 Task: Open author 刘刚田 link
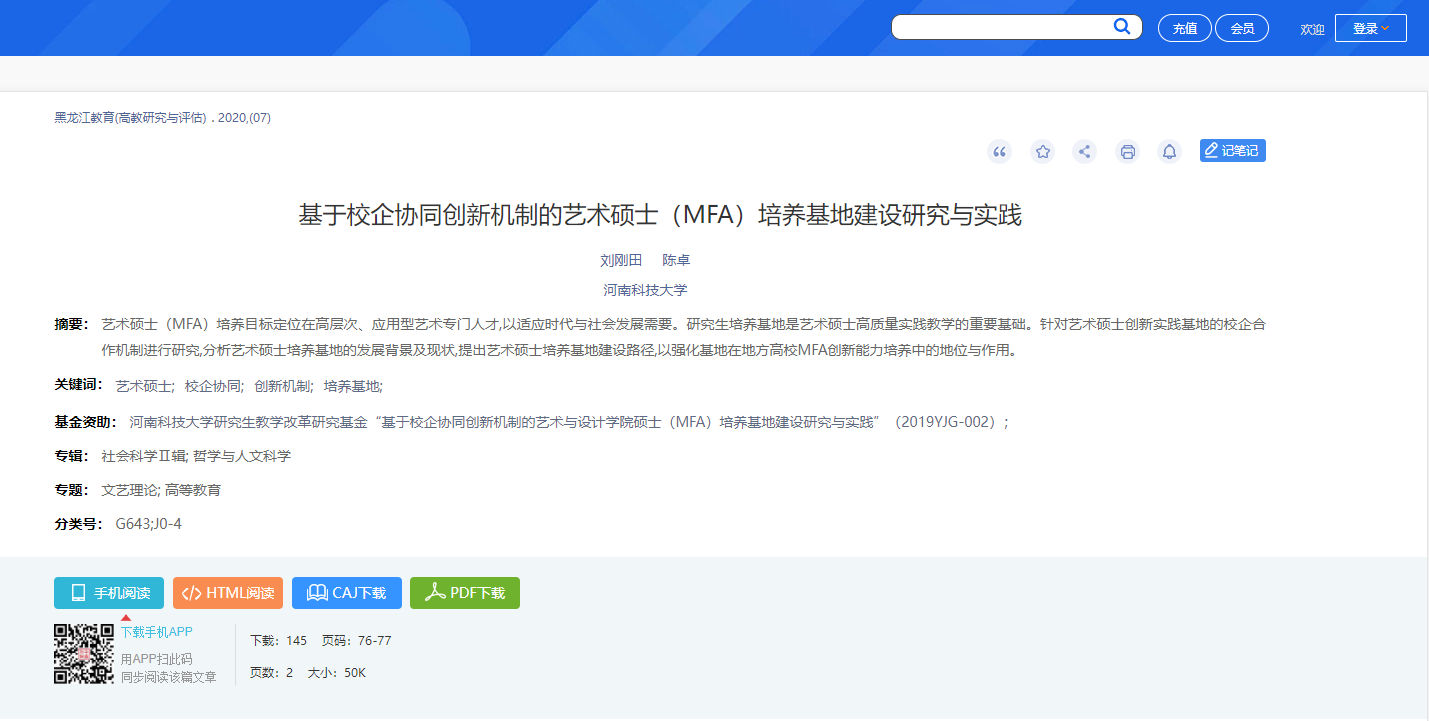621,260
